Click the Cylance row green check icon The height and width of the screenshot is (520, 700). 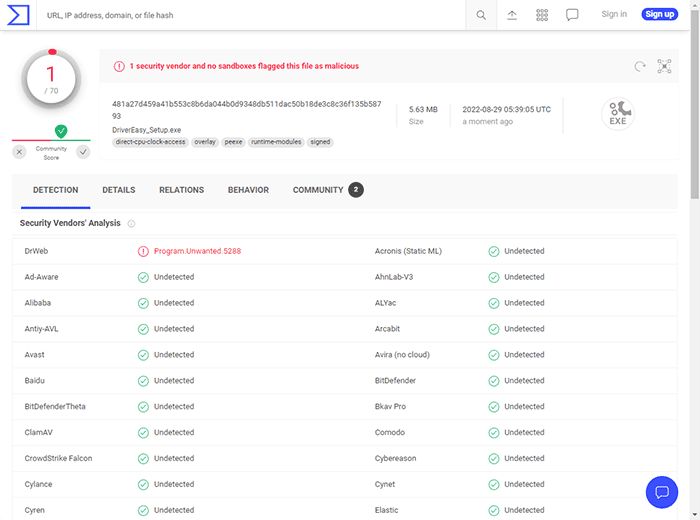pyautogui.click(x=143, y=484)
